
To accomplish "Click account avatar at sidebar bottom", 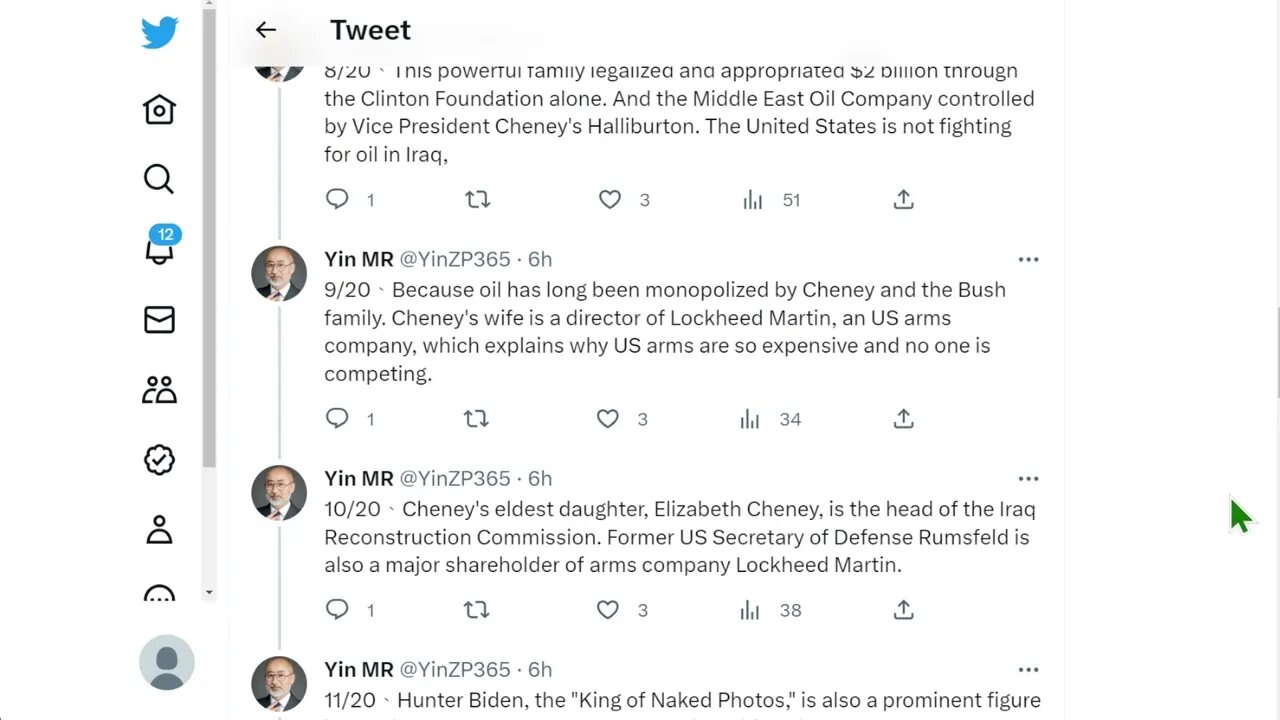I will (x=166, y=662).
